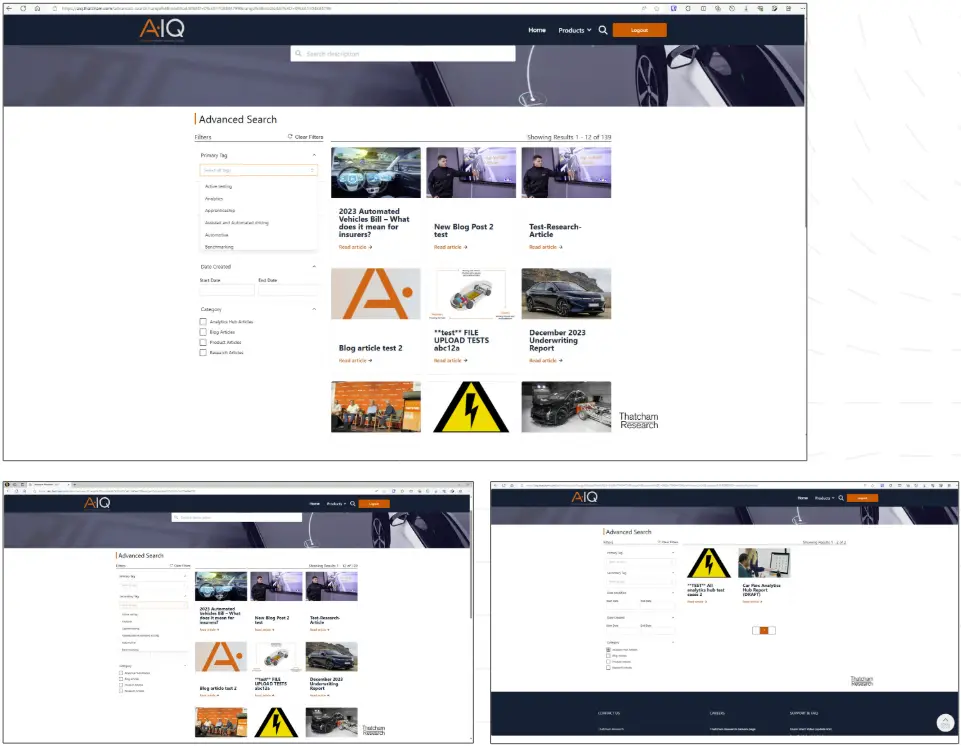961x746 pixels.
Task: Go to Home in the top window's navbar
Action: tap(537, 30)
